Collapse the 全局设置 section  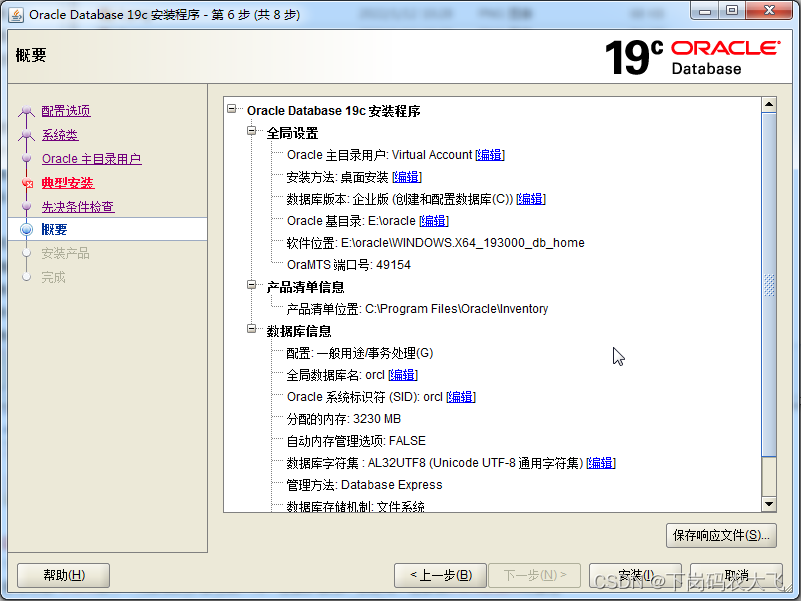click(x=251, y=130)
